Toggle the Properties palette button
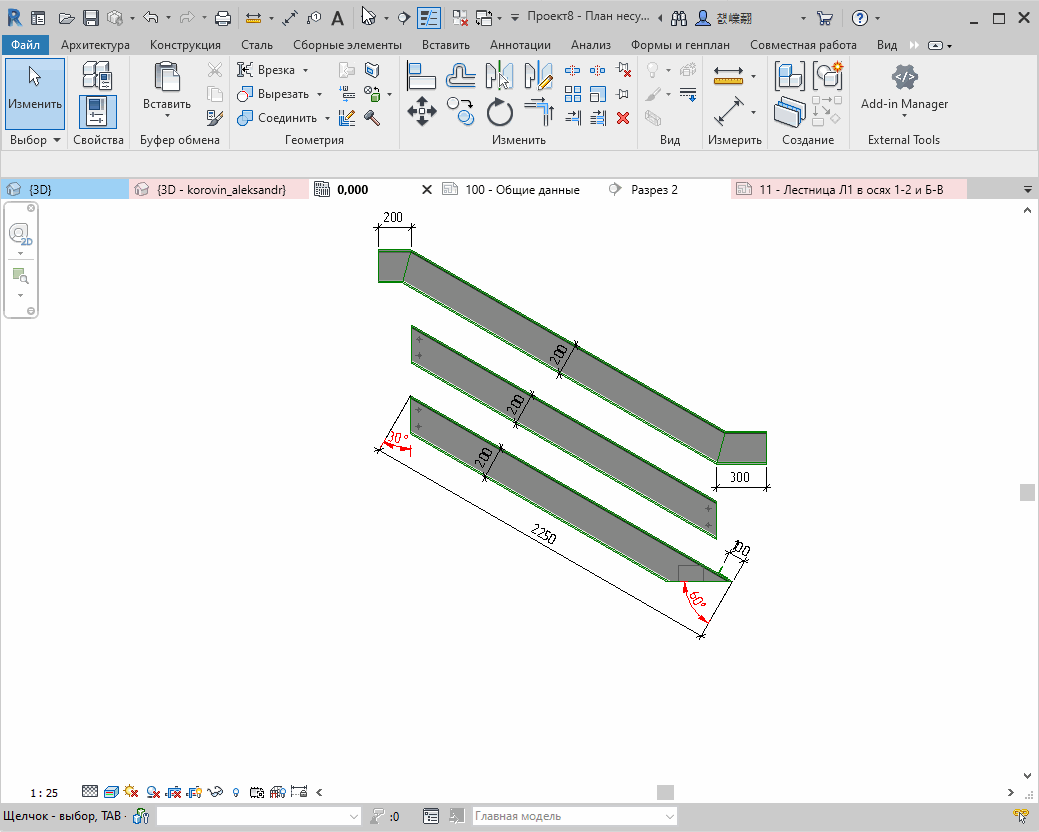1039x832 pixels. click(x=97, y=111)
